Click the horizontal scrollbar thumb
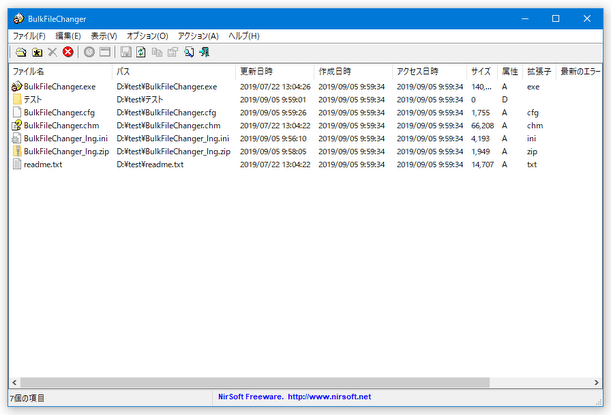Viewport: 611px width, 415px height. pos(255,382)
